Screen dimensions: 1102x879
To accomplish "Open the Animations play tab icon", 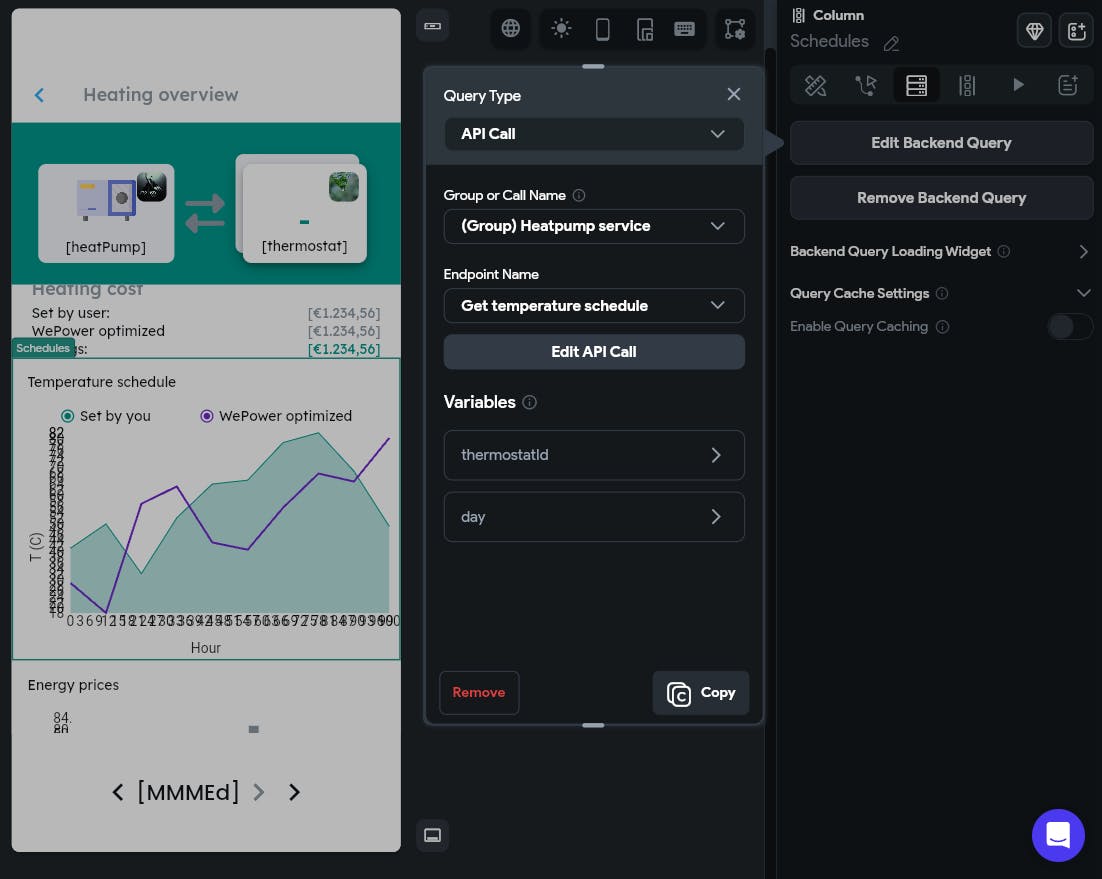I will (x=1018, y=86).
